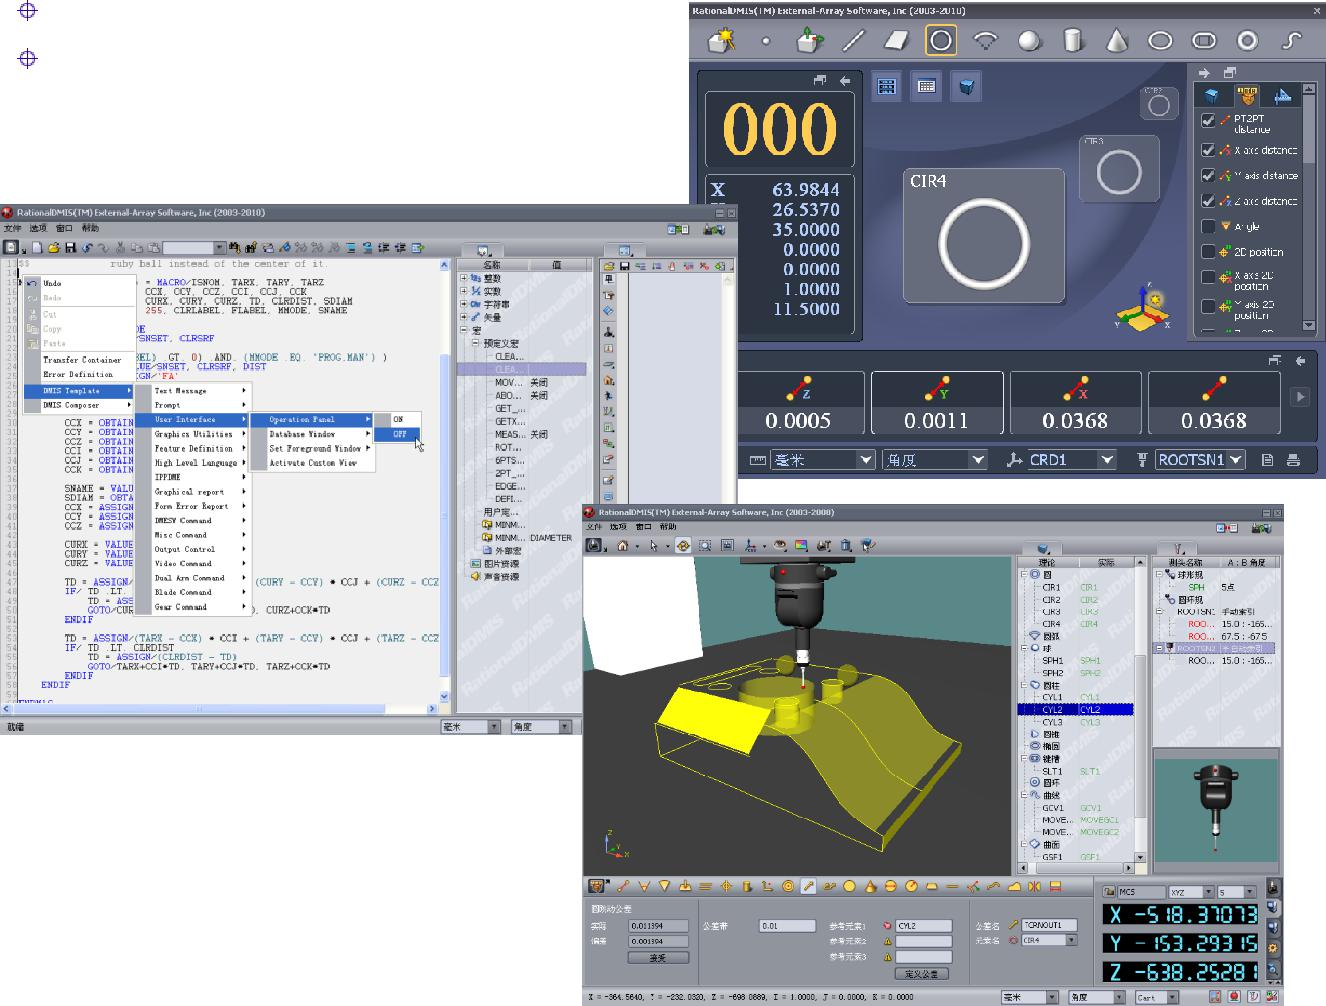Collapse the 圆柱 cylinder tree group
Screen dimensions: 1326x1006
1023,685
